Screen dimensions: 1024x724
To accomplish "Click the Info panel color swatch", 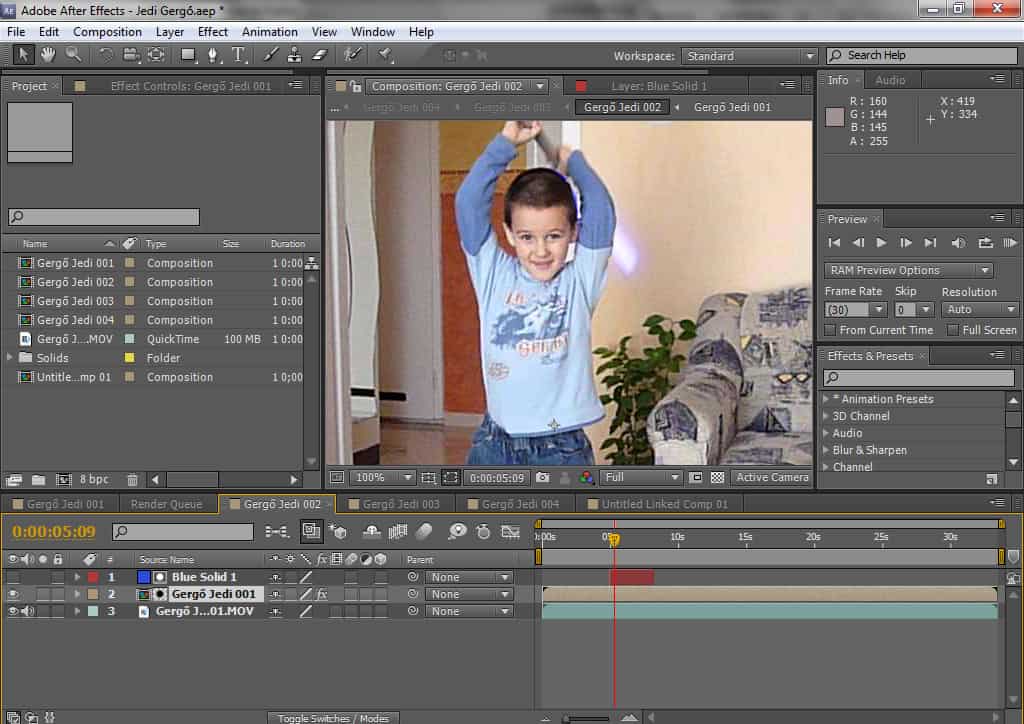I will point(835,117).
